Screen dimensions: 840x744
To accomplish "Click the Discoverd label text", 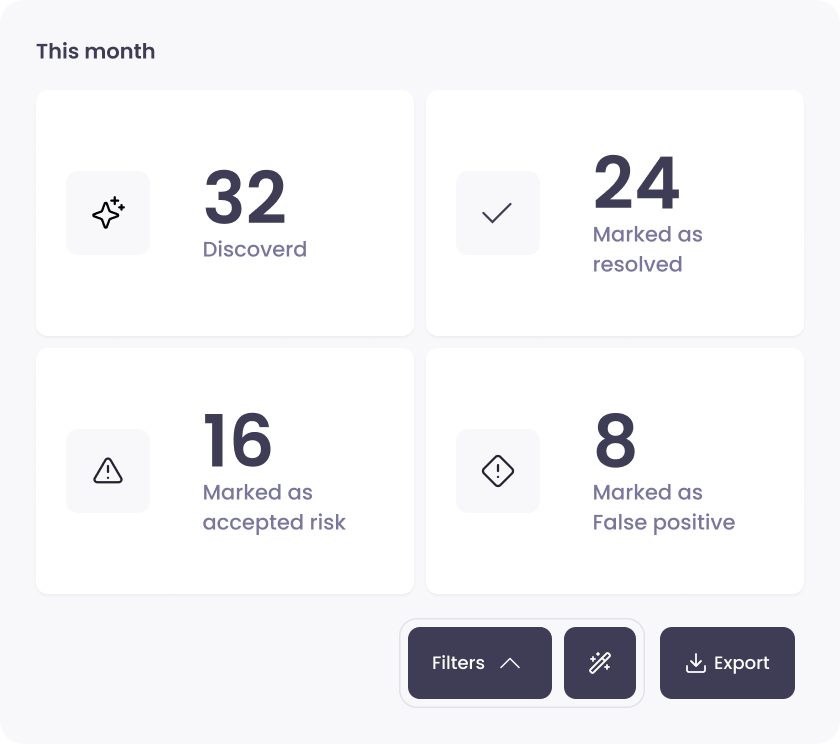I will point(254,249).
